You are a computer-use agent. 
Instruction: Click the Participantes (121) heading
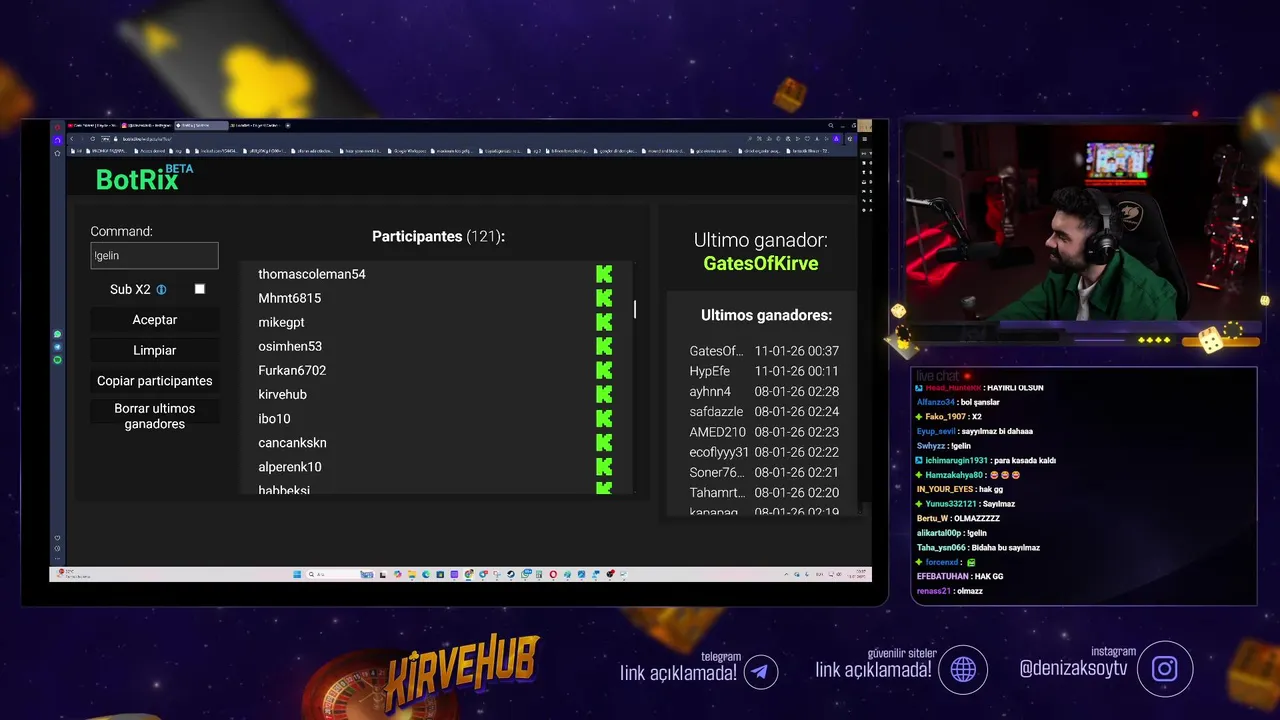438,236
